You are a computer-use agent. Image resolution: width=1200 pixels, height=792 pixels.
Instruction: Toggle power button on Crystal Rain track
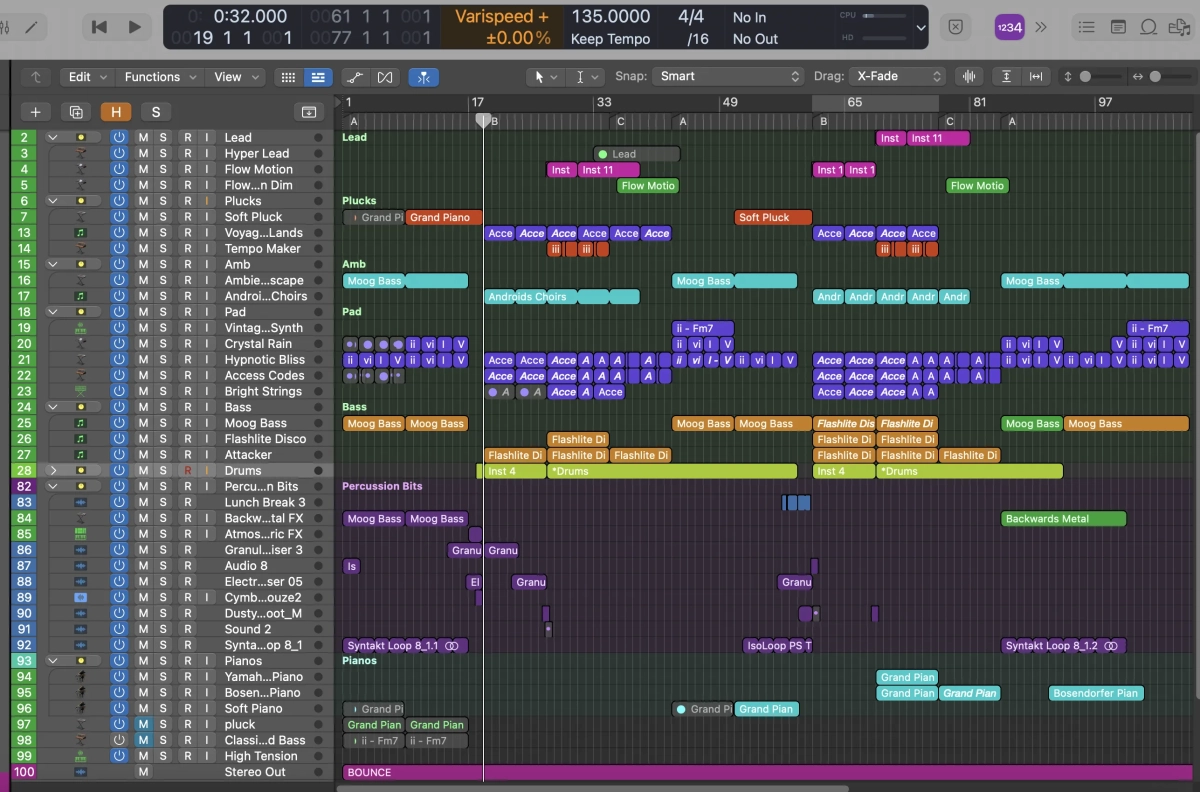(x=119, y=344)
